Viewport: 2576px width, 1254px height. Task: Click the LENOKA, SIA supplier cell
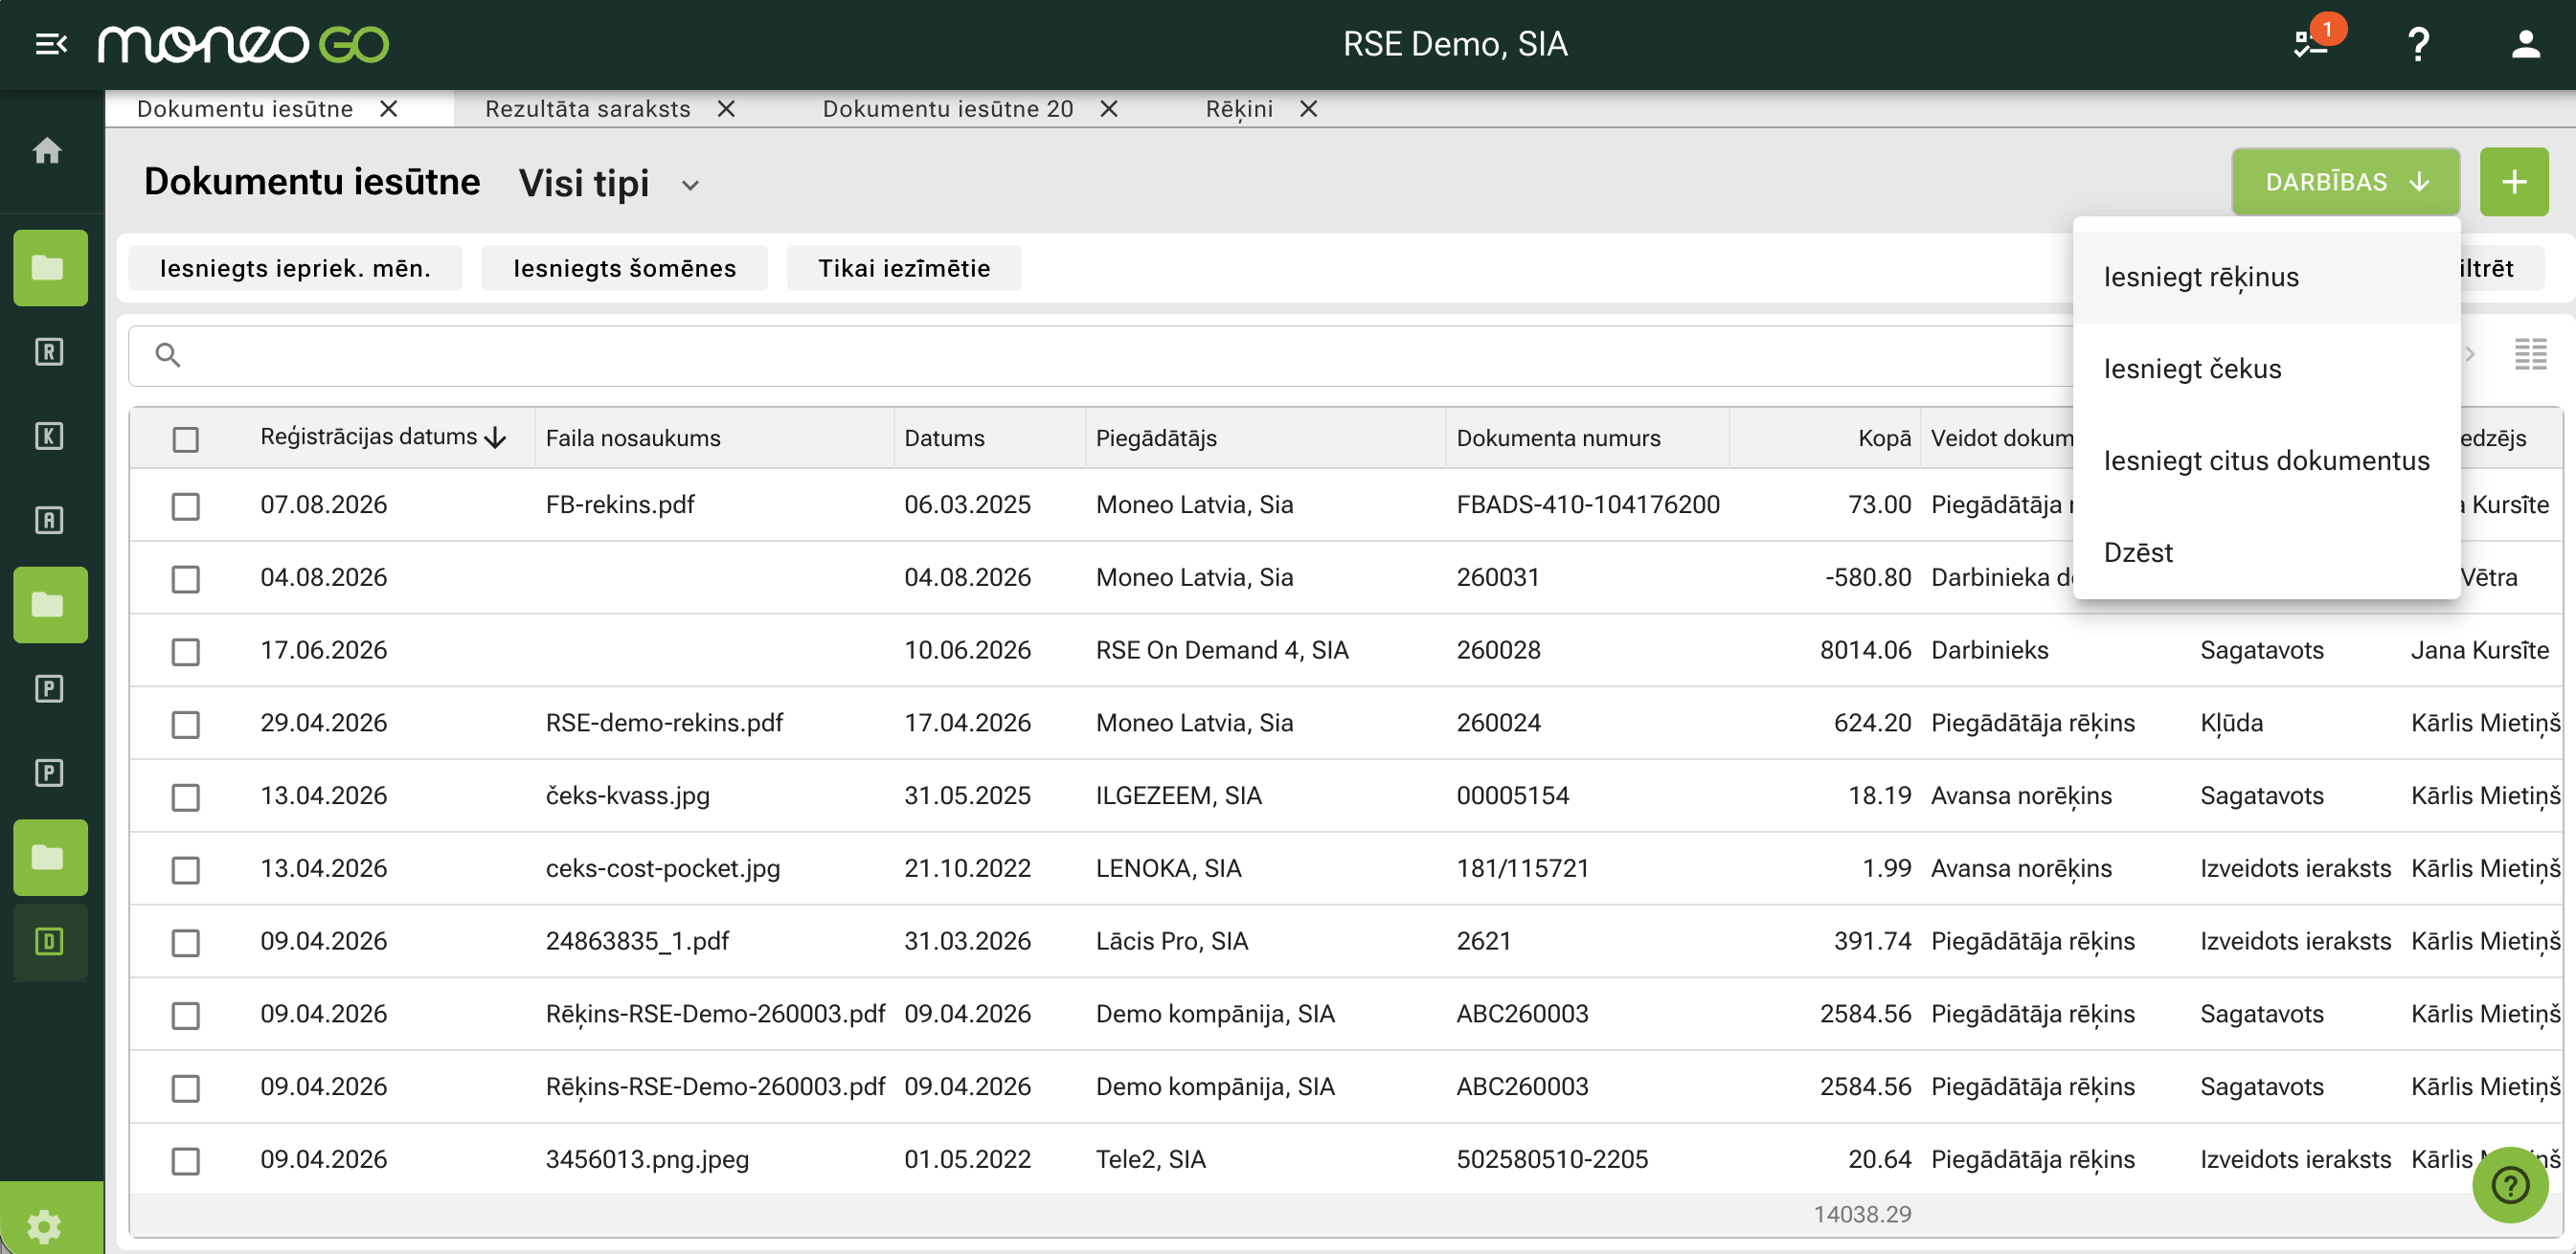1168,868
